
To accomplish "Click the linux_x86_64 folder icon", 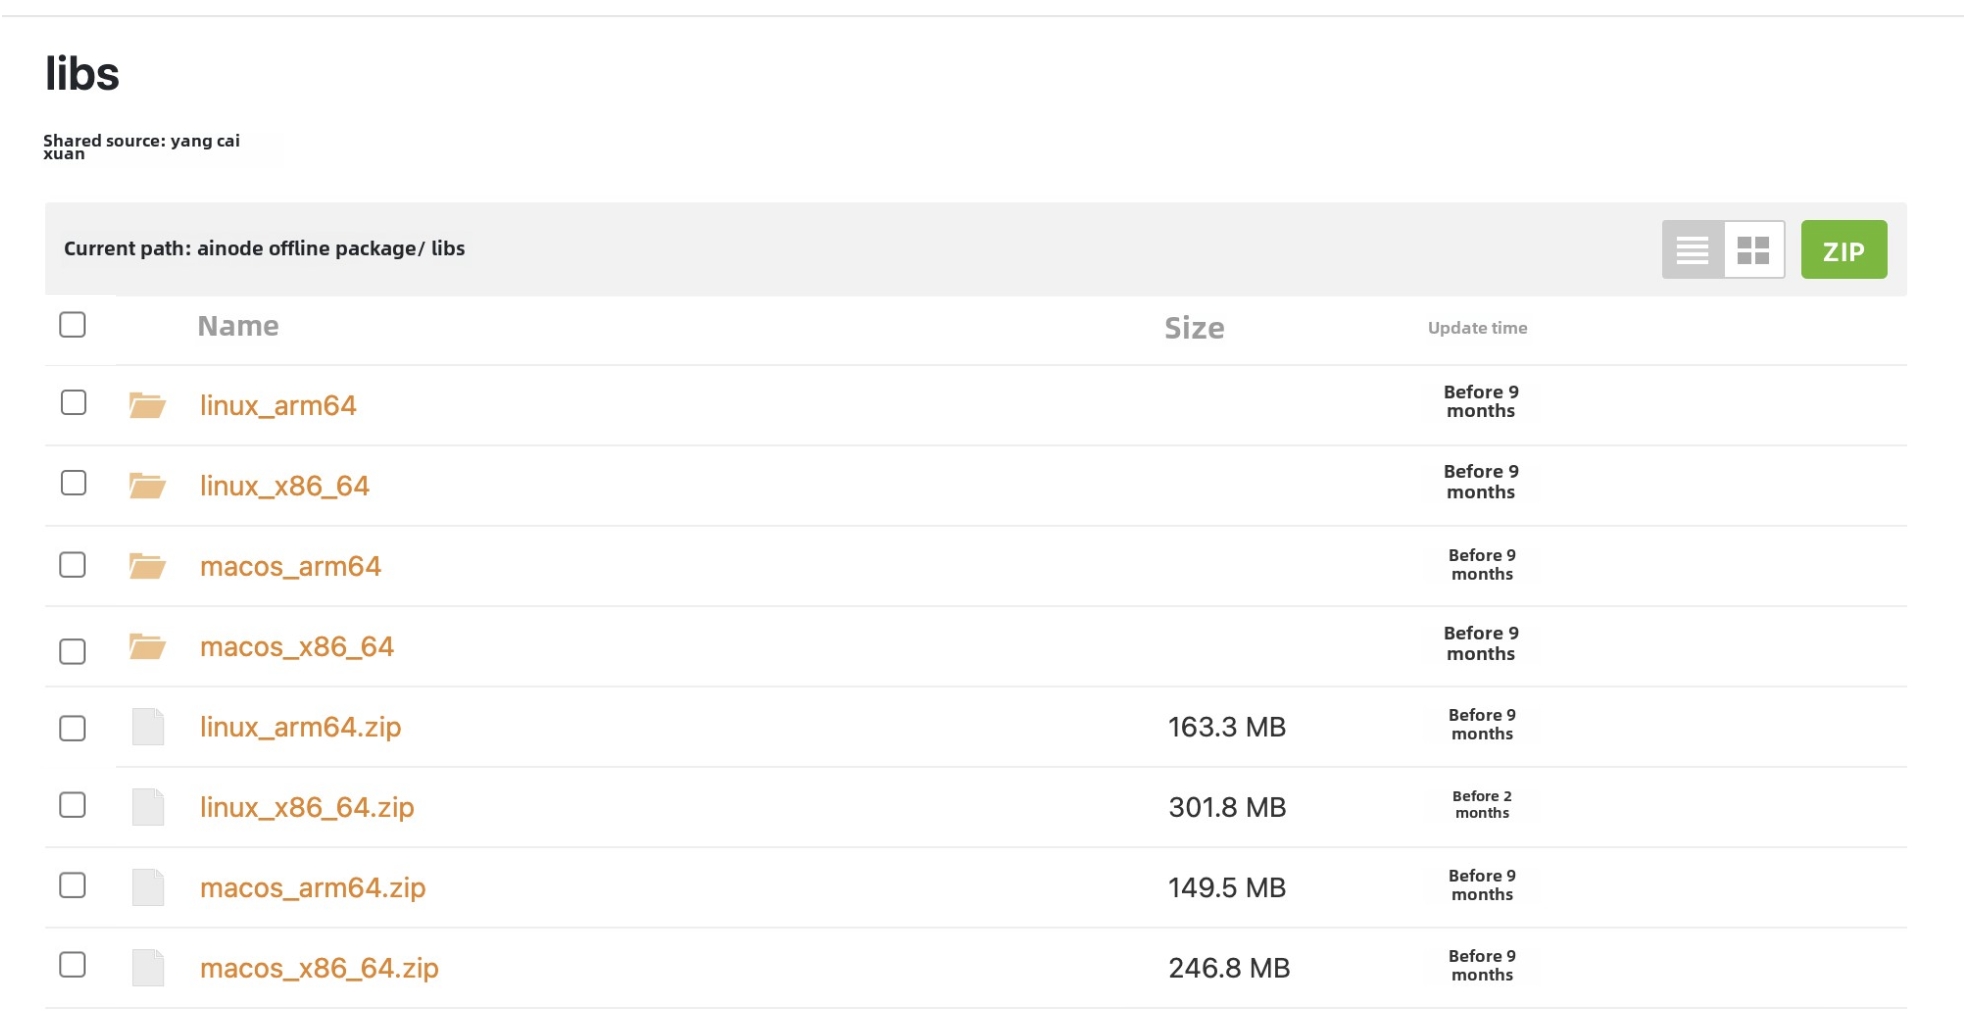I will coord(147,486).
